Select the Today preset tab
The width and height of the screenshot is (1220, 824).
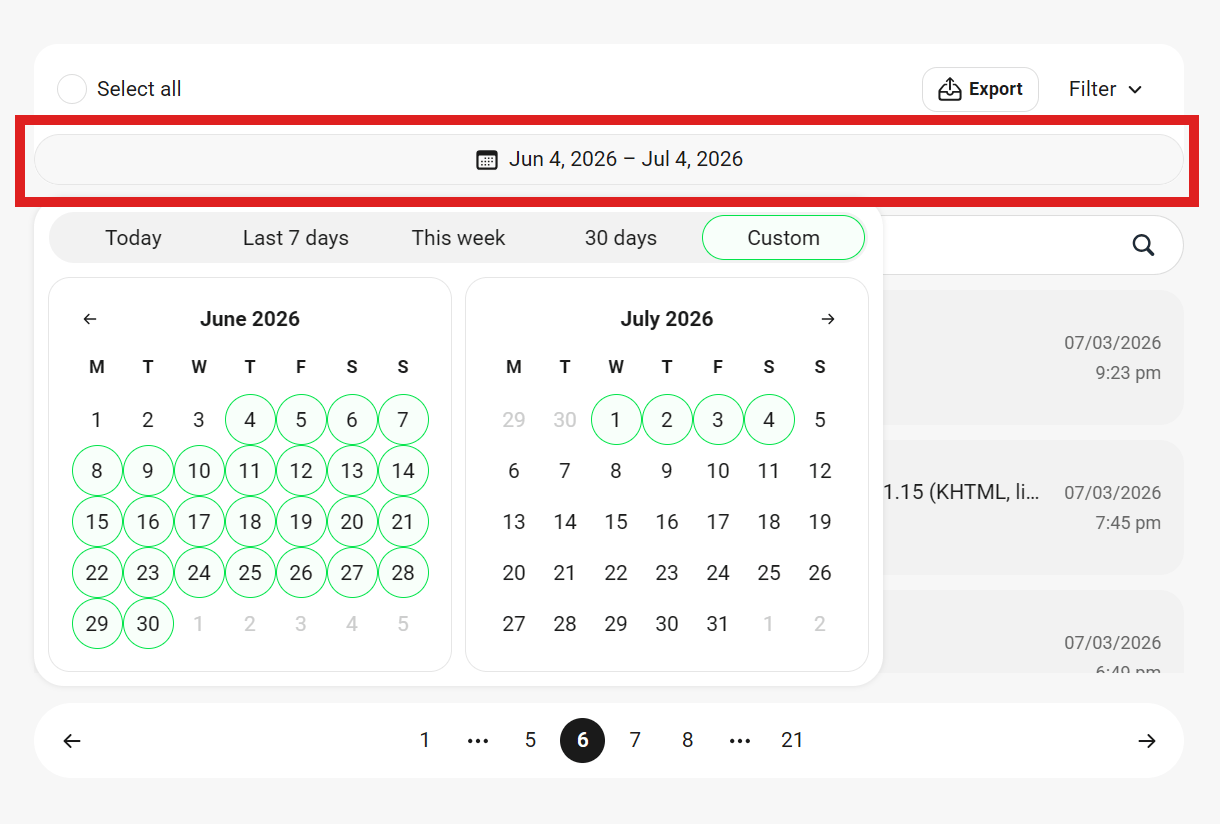coord(133,238)
